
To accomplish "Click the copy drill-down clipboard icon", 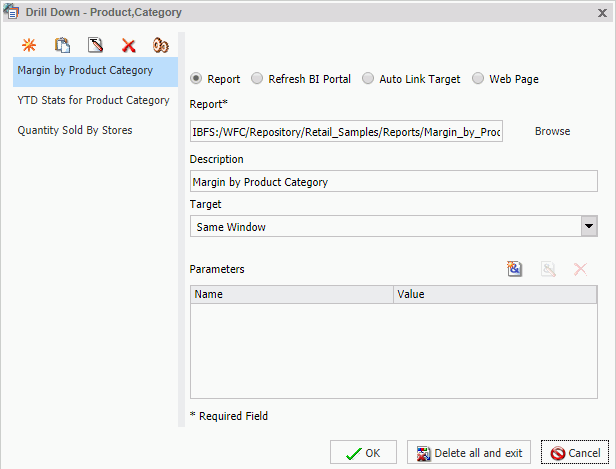I will pyautogui.click(x=62, y=45).
